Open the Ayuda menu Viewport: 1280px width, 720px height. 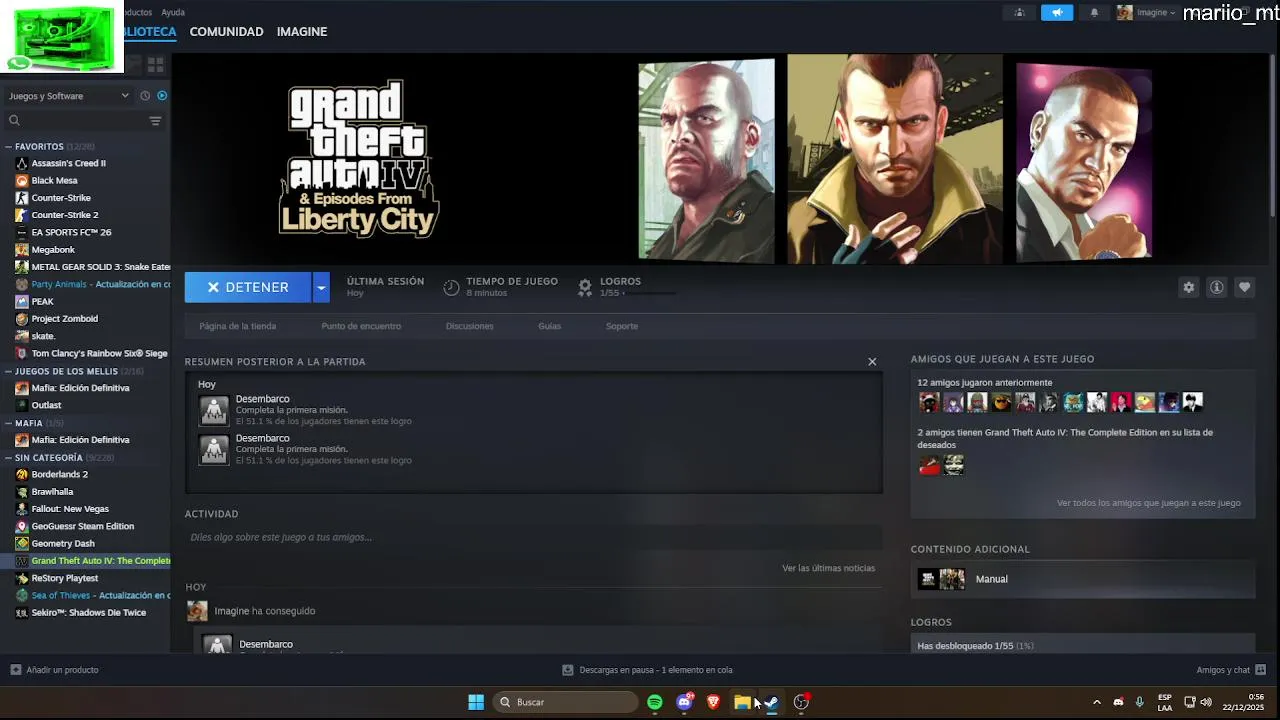click(173, 12)
